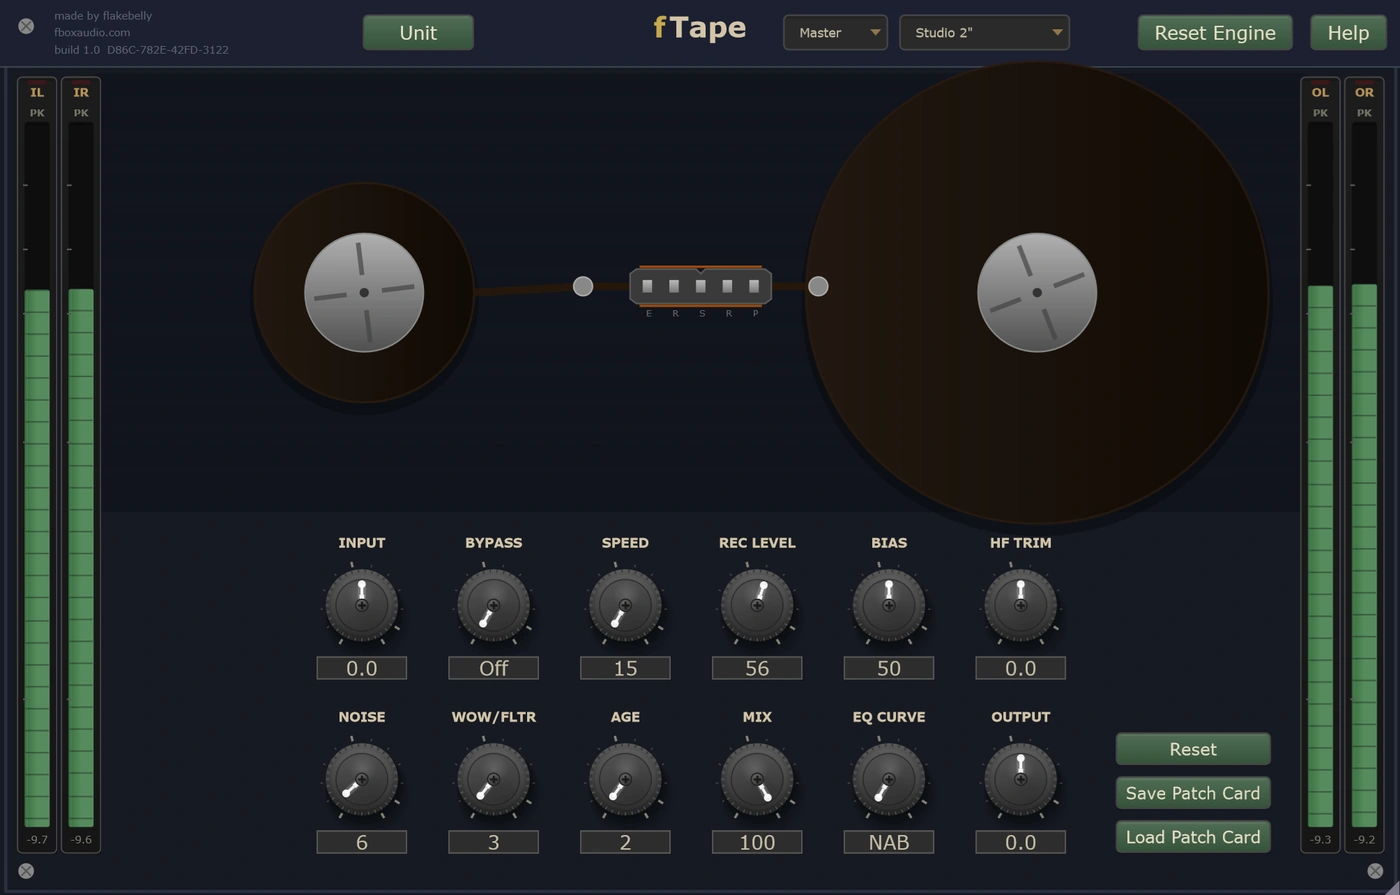1400x895 pixels.
Task: Click the REC LEVEL knob
Action: coord(757,605)
